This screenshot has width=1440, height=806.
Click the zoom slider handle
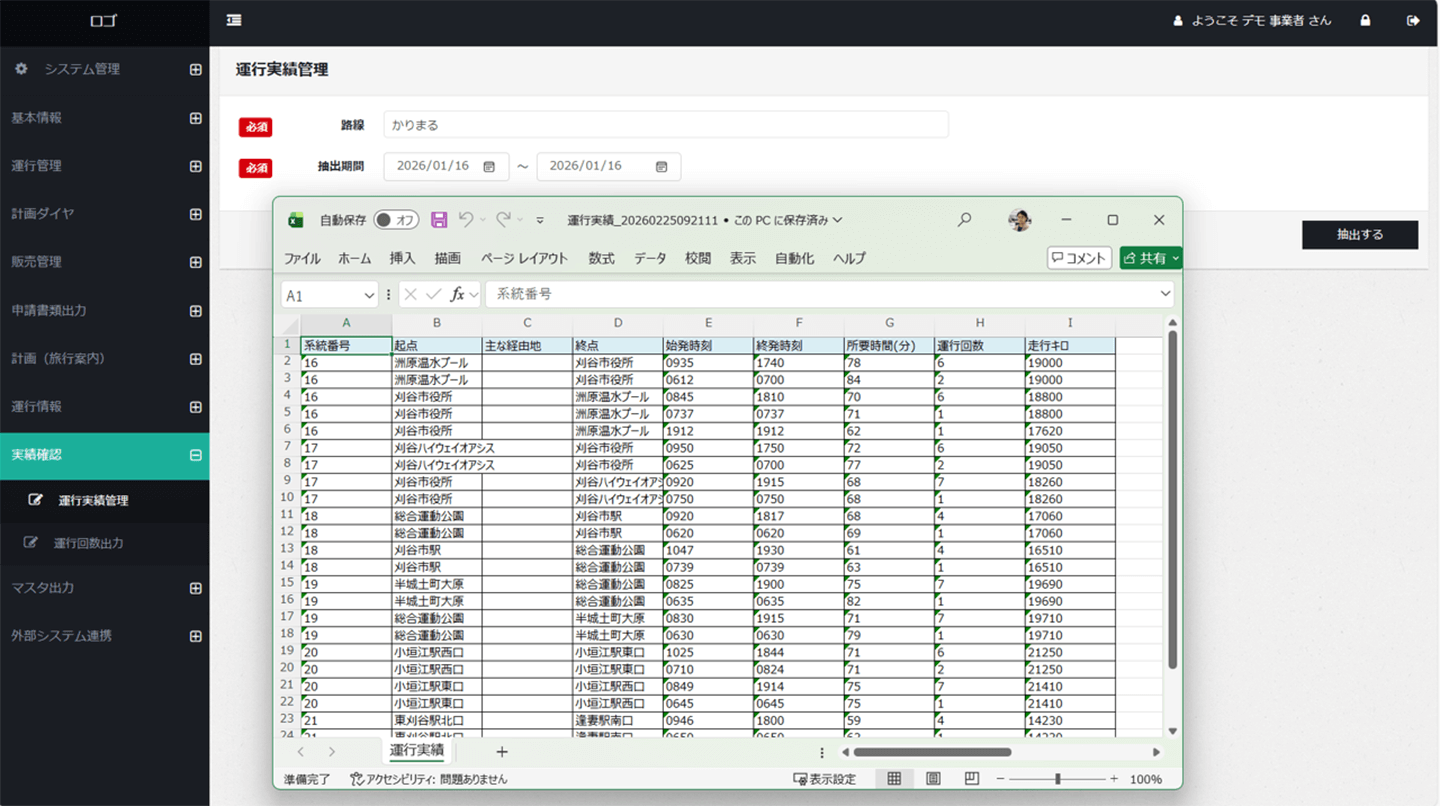tap(1057, 779)
